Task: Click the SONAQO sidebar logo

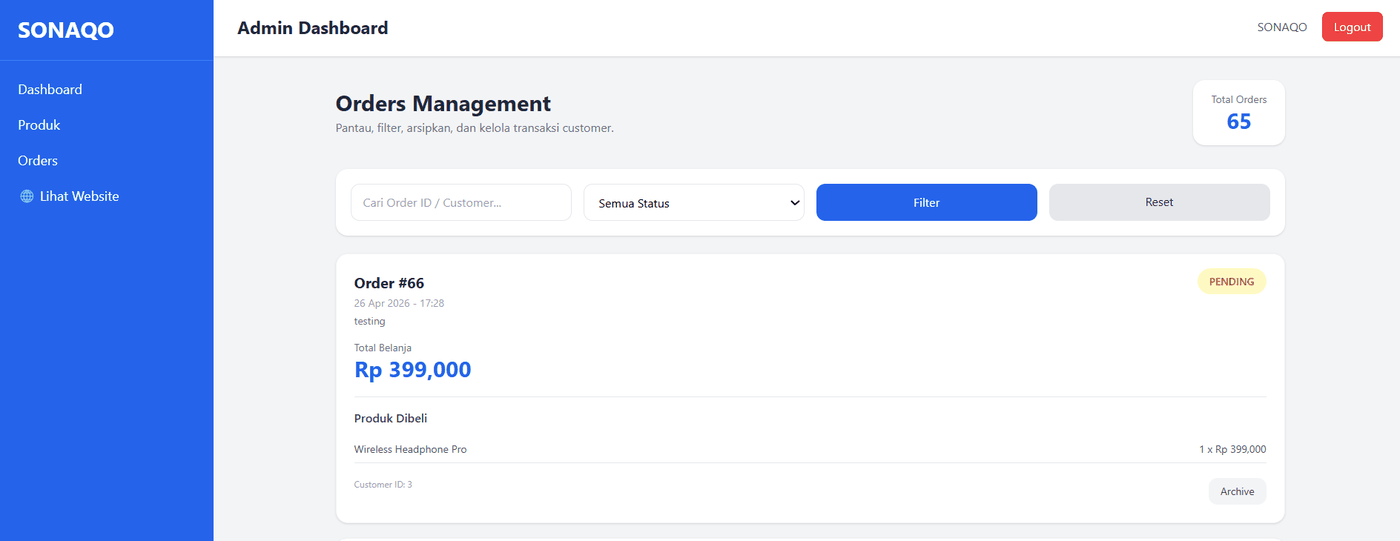Action: pyautogui.click(x=66, y=30)
